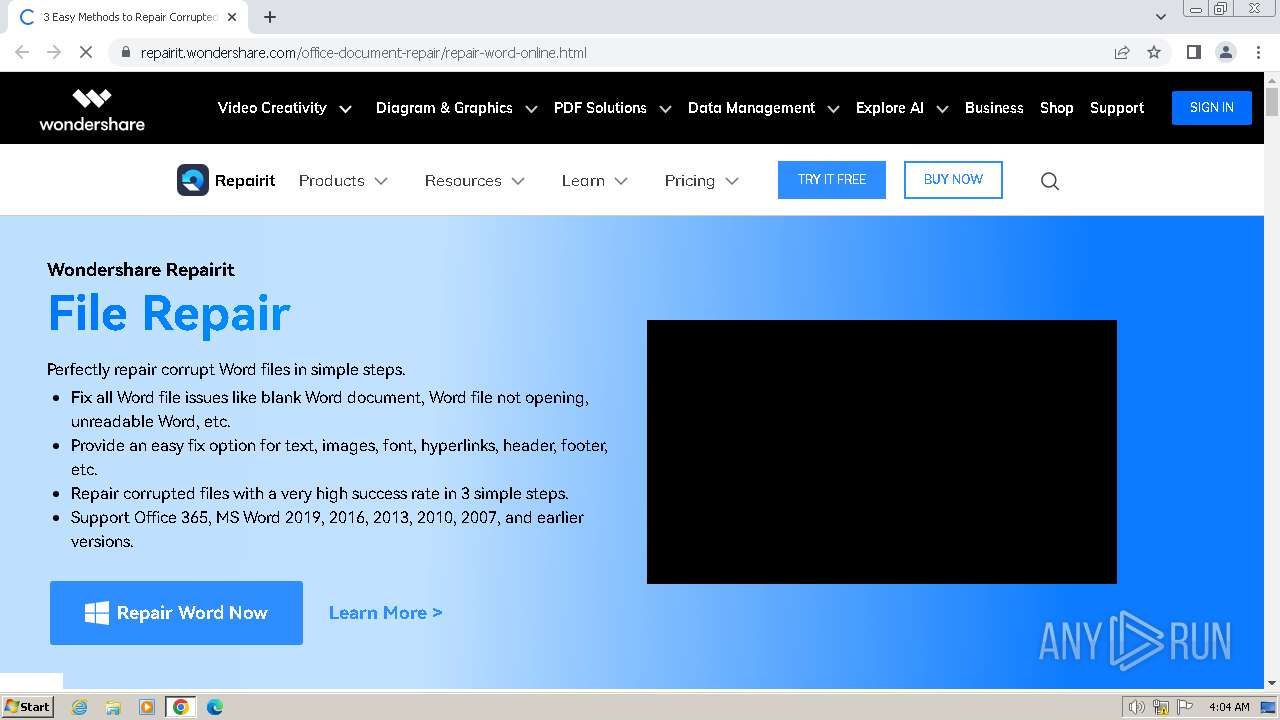Launch Edge from taskbar
The width and height of the screenshot is (1280, 720).
click(x=214, y=707)
